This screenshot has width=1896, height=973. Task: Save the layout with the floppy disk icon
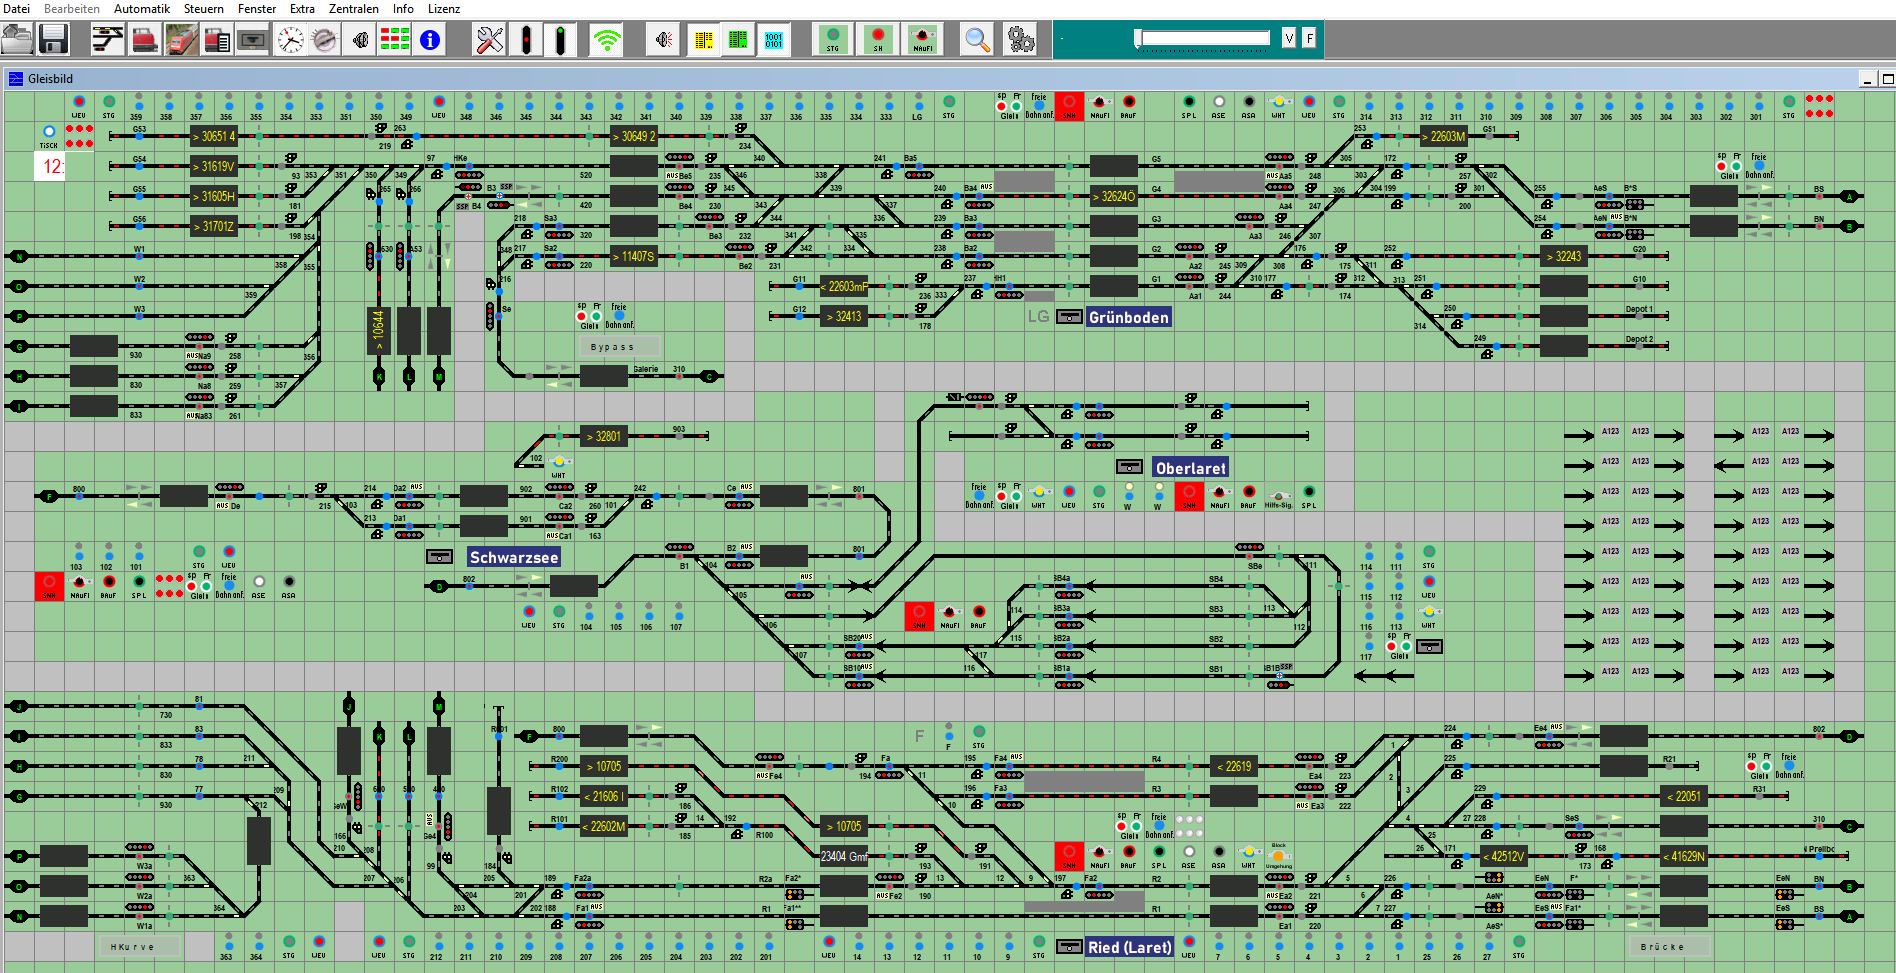(52, 40)
